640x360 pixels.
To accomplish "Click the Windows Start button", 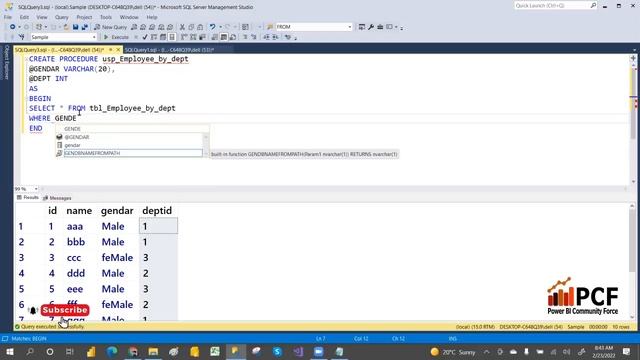I will (10, 351).
